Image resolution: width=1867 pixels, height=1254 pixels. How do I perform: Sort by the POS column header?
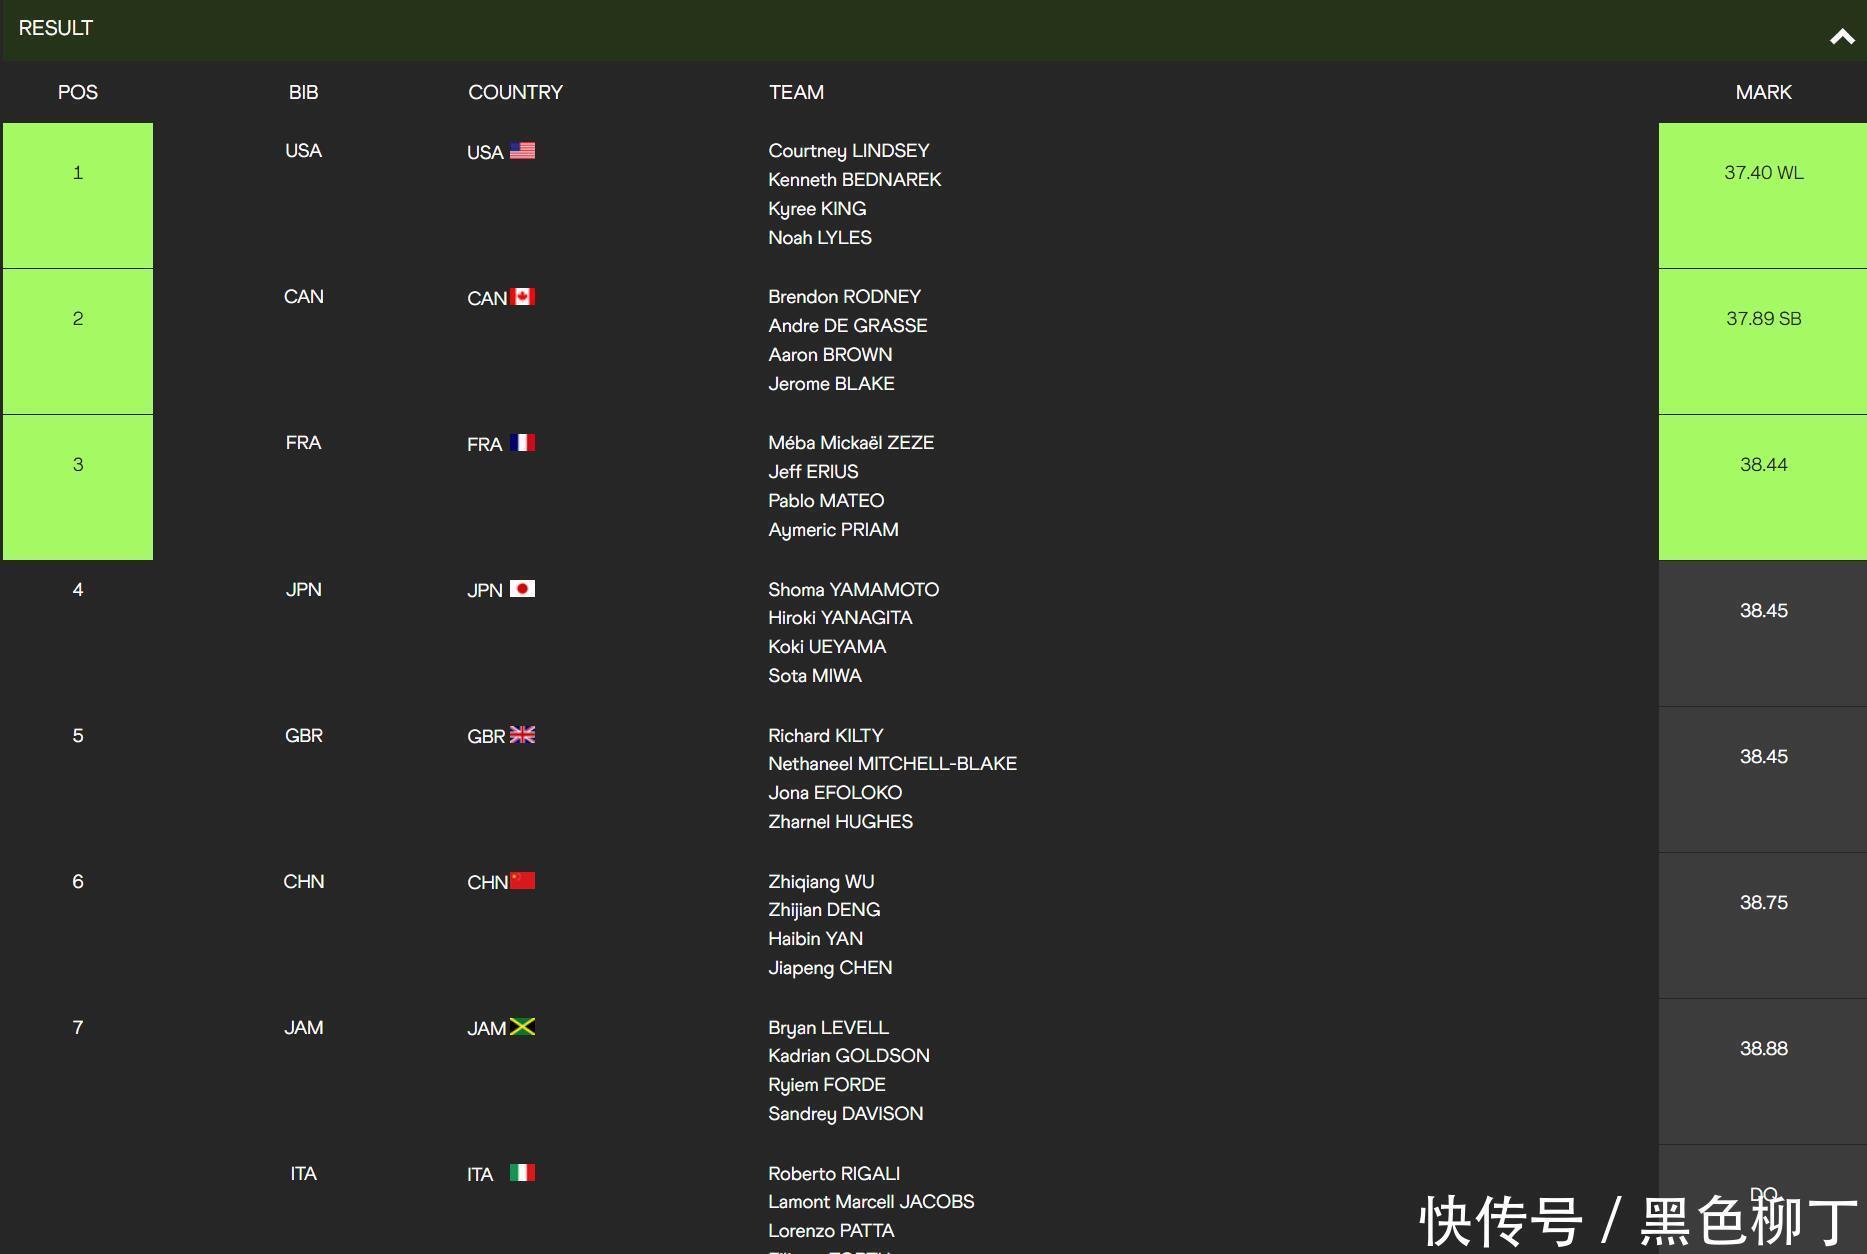(78, 92)
